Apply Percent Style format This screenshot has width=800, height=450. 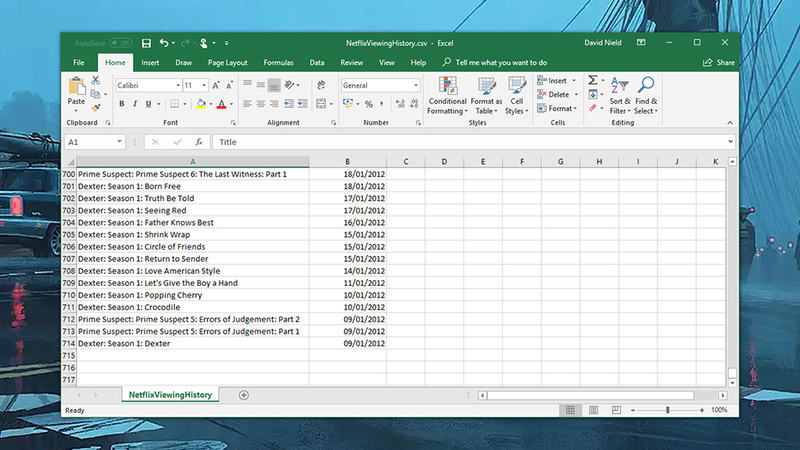(x=368, y=104)
